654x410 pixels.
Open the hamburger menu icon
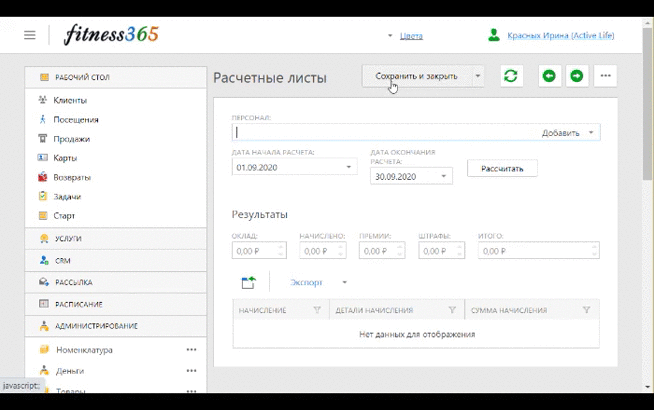[x=30, y=35]
